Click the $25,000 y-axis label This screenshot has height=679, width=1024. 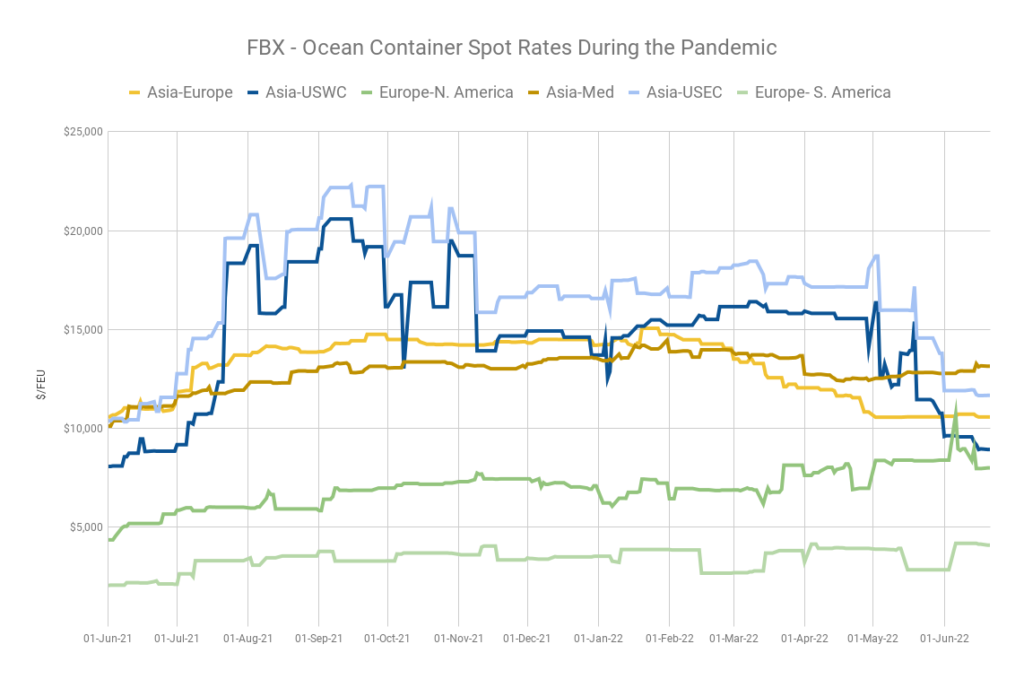coord(83,132)
